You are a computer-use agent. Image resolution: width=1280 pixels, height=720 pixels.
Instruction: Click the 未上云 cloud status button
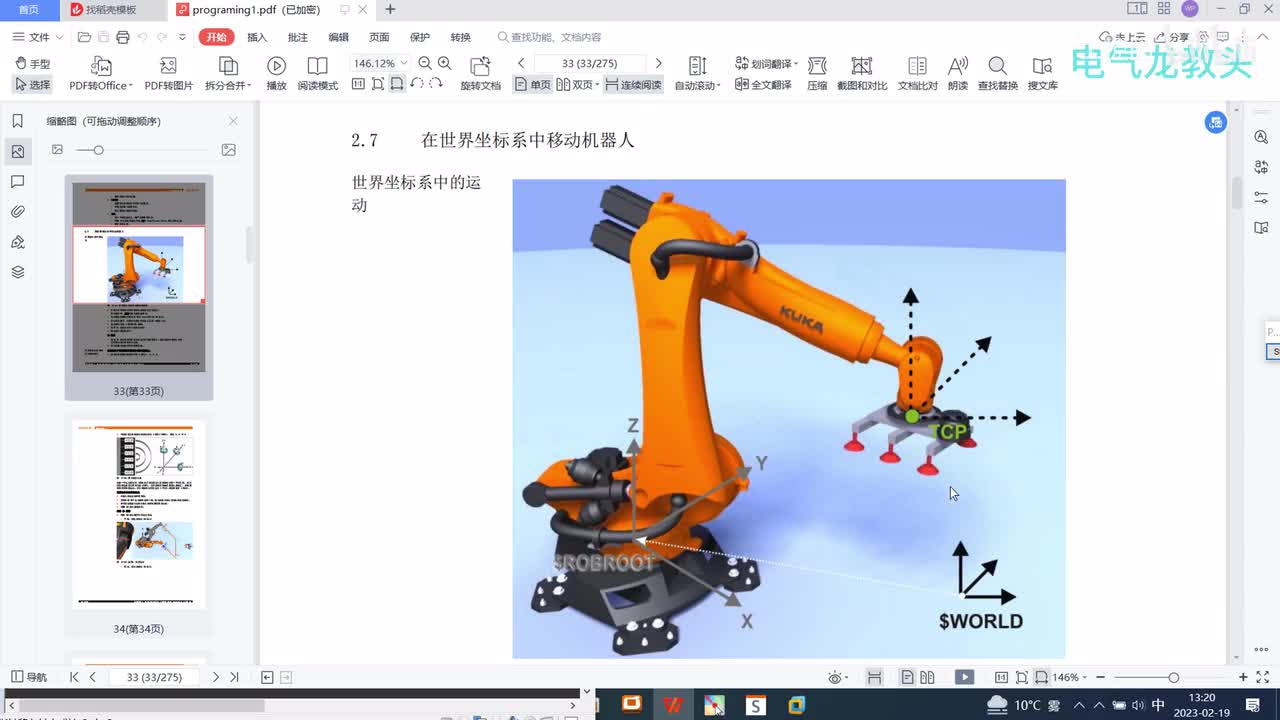(1122, 37)
